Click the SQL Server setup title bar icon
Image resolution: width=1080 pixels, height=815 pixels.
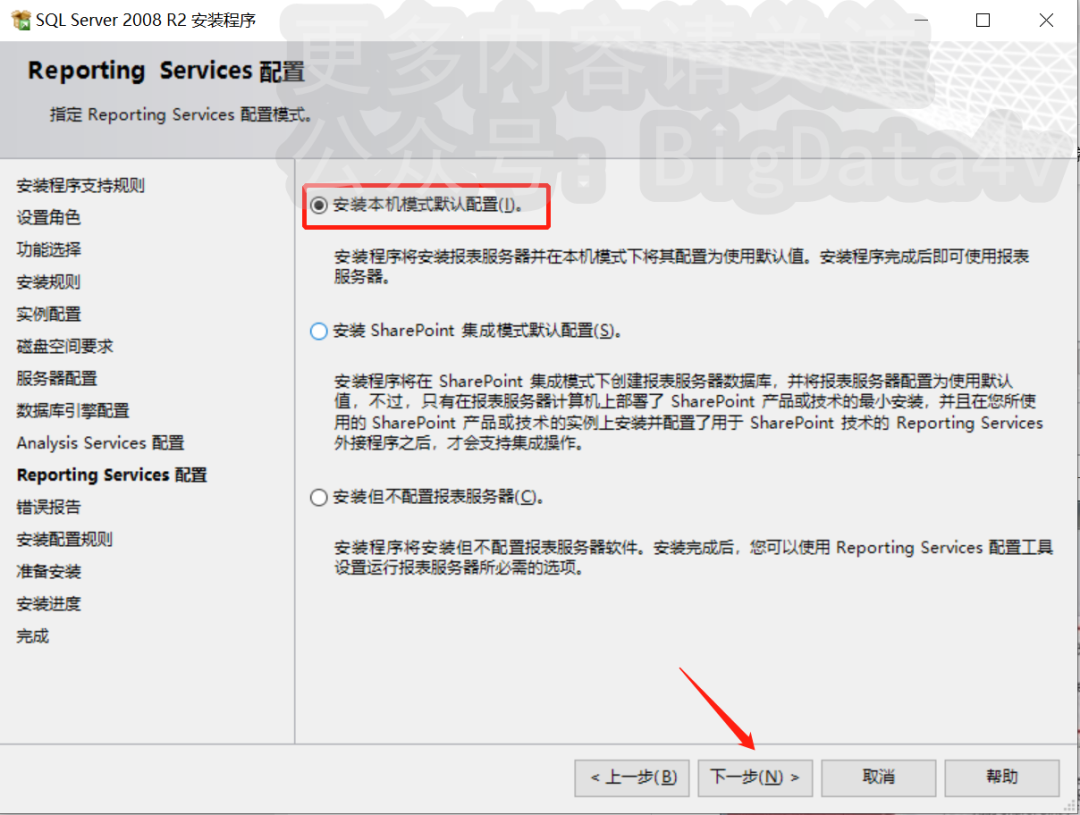point(21,20)
